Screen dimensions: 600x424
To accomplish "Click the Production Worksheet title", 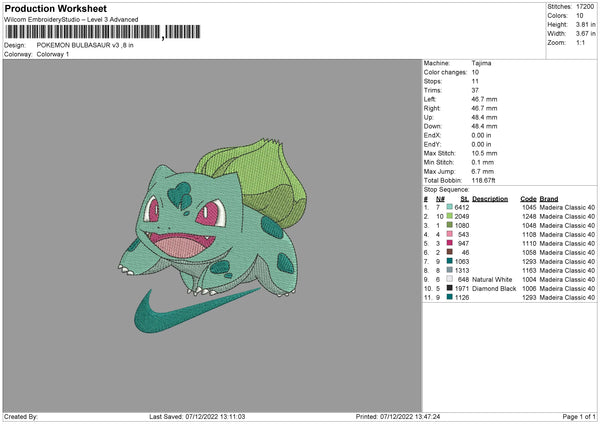I will click(x=55, y=8).
